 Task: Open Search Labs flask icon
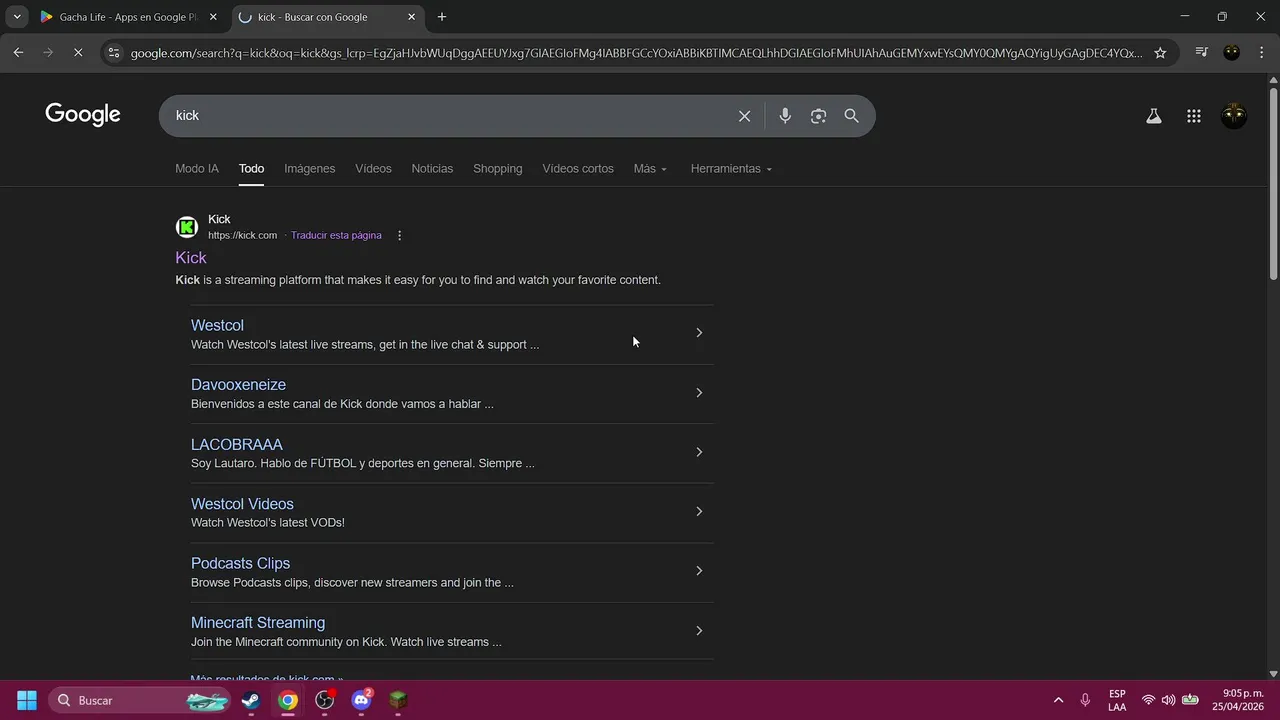[1153, 116]
